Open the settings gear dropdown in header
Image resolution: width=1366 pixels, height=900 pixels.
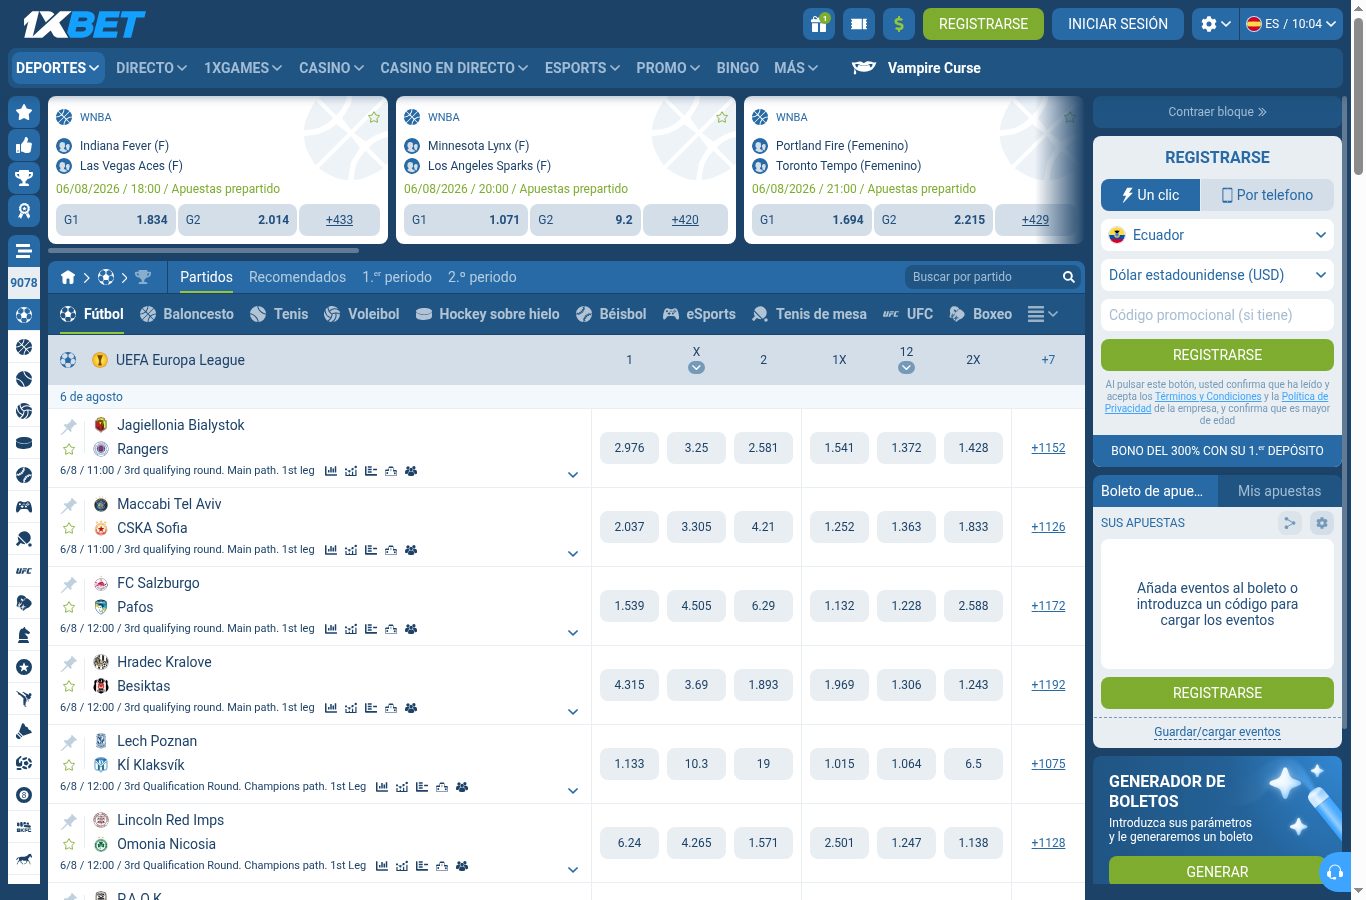[x=1215, y=24]
